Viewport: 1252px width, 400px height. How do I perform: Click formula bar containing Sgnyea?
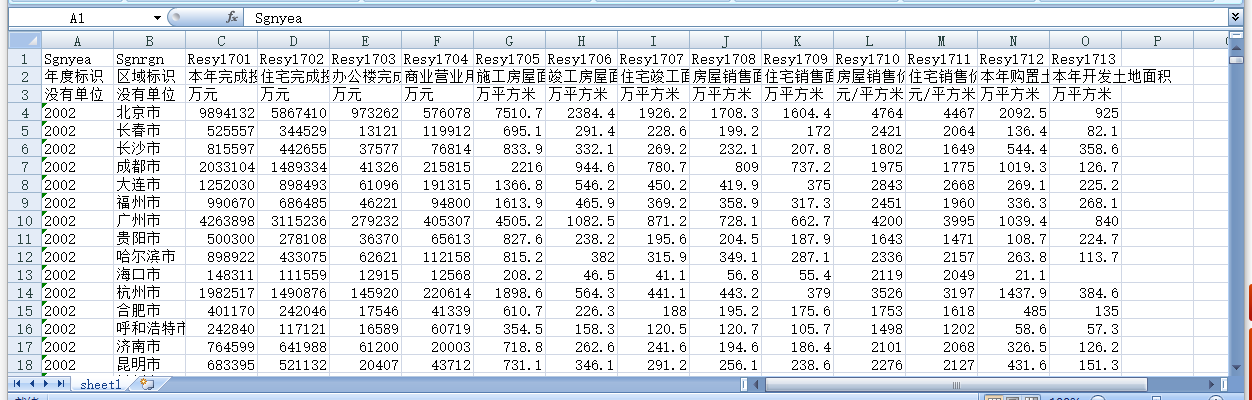coord(738,18)
